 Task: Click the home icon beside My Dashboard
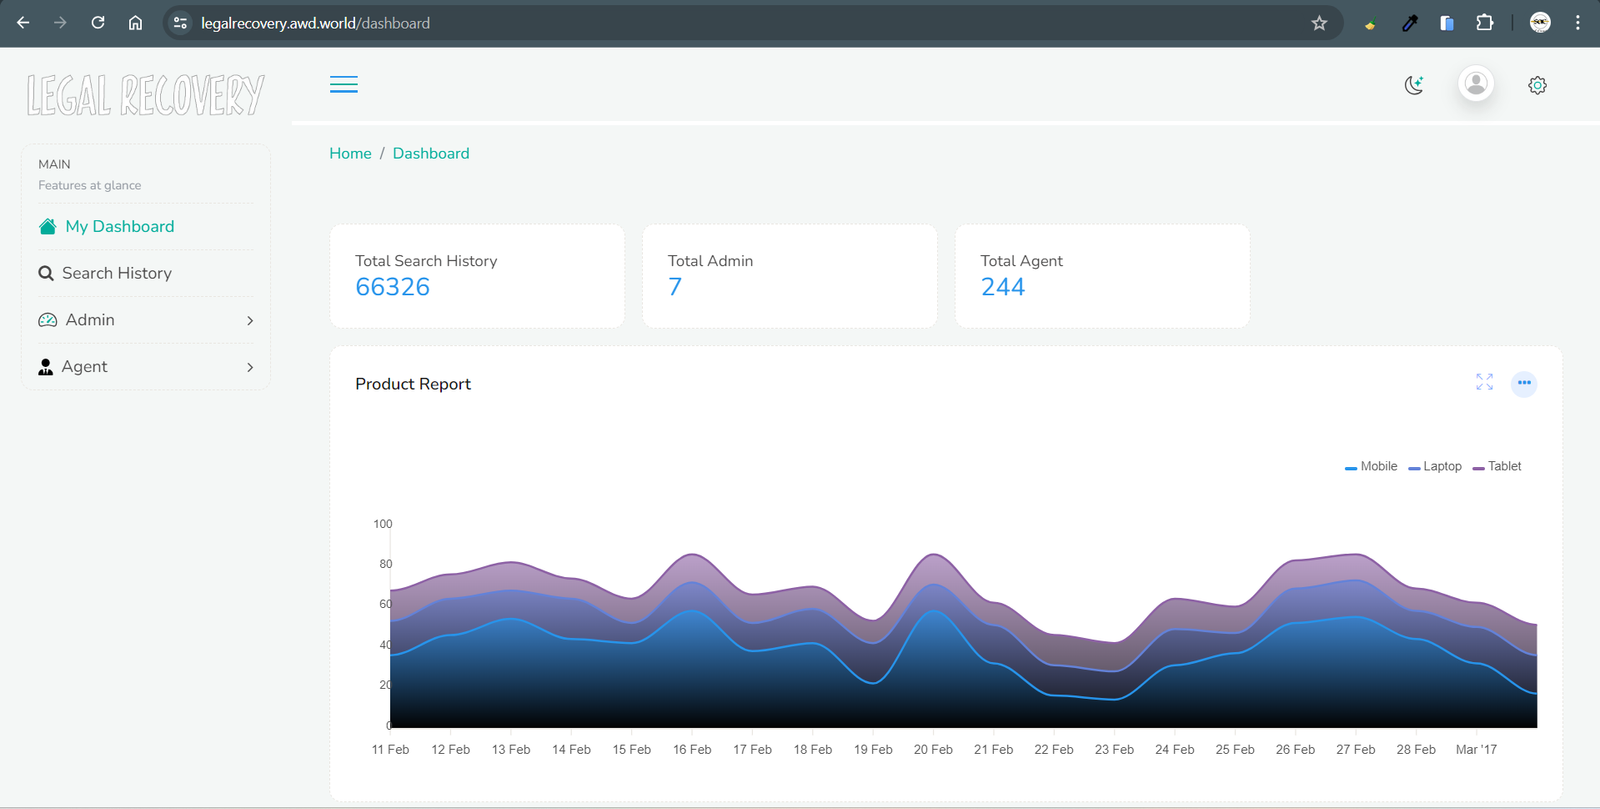point(47,226)
